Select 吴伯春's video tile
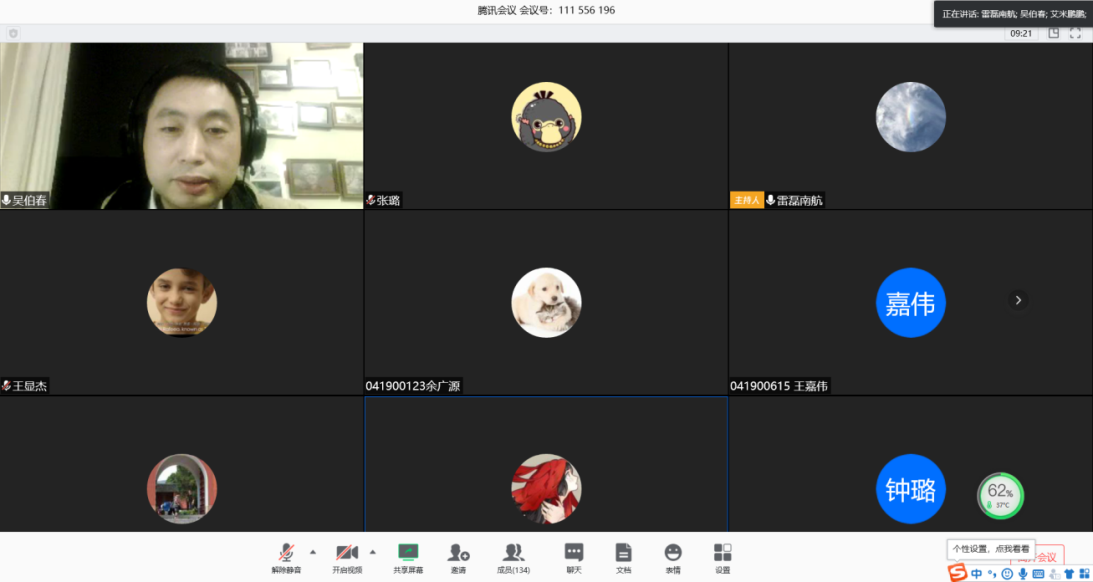This screenshot has width=1093, height=582. tap(181, 125)
